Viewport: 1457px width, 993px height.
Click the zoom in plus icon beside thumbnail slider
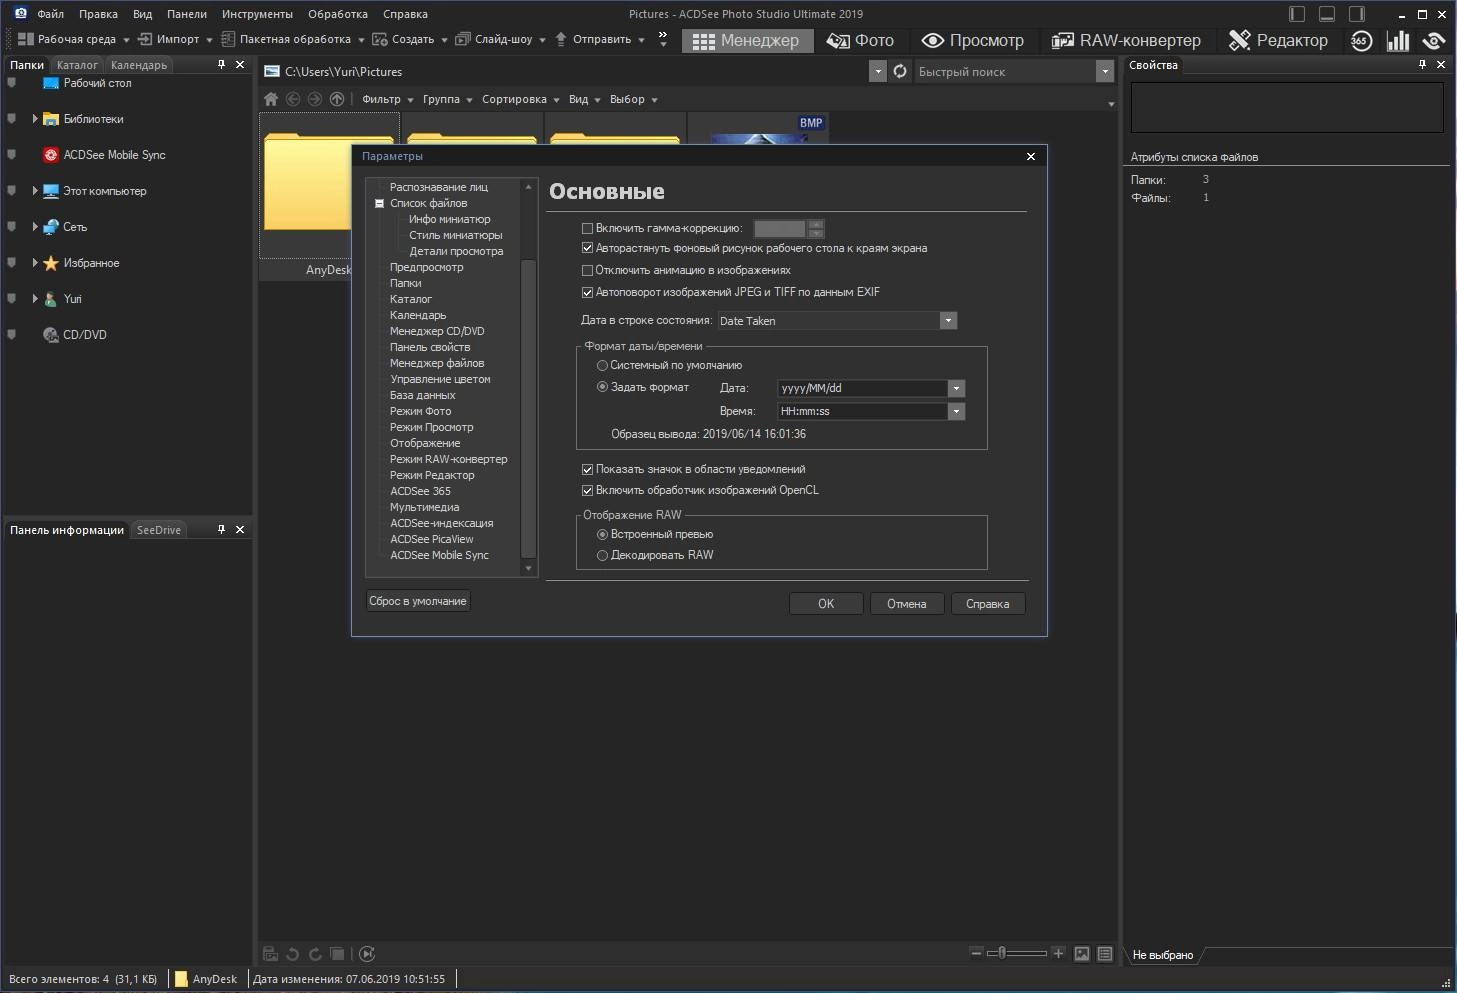tap(1058, 953)
